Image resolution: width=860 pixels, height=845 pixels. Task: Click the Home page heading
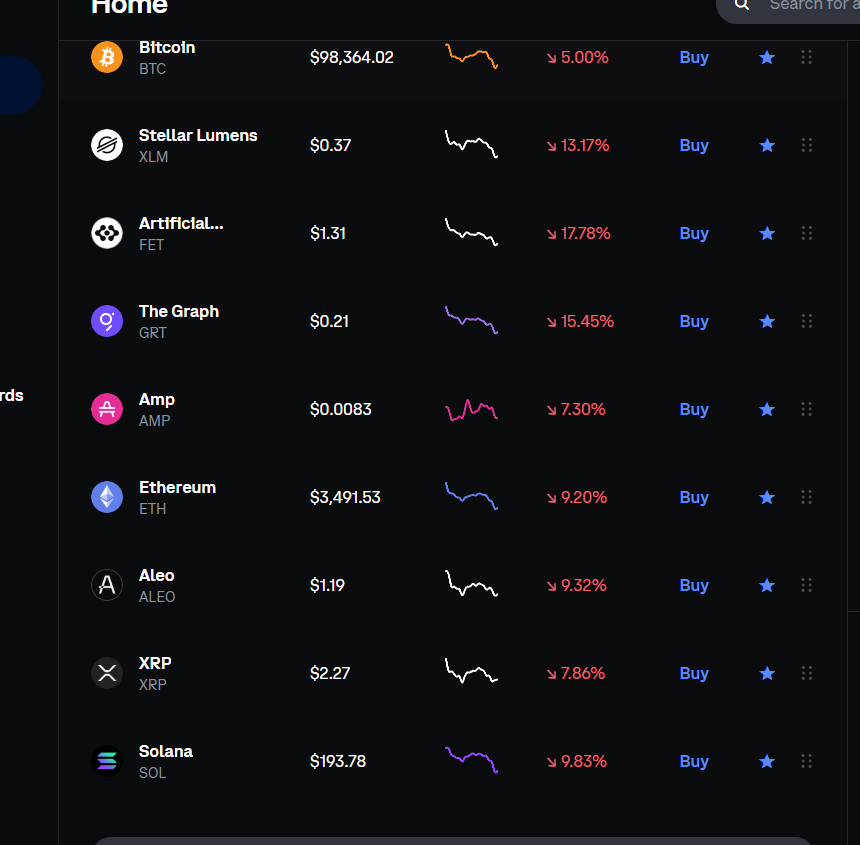tap(129, 7)
